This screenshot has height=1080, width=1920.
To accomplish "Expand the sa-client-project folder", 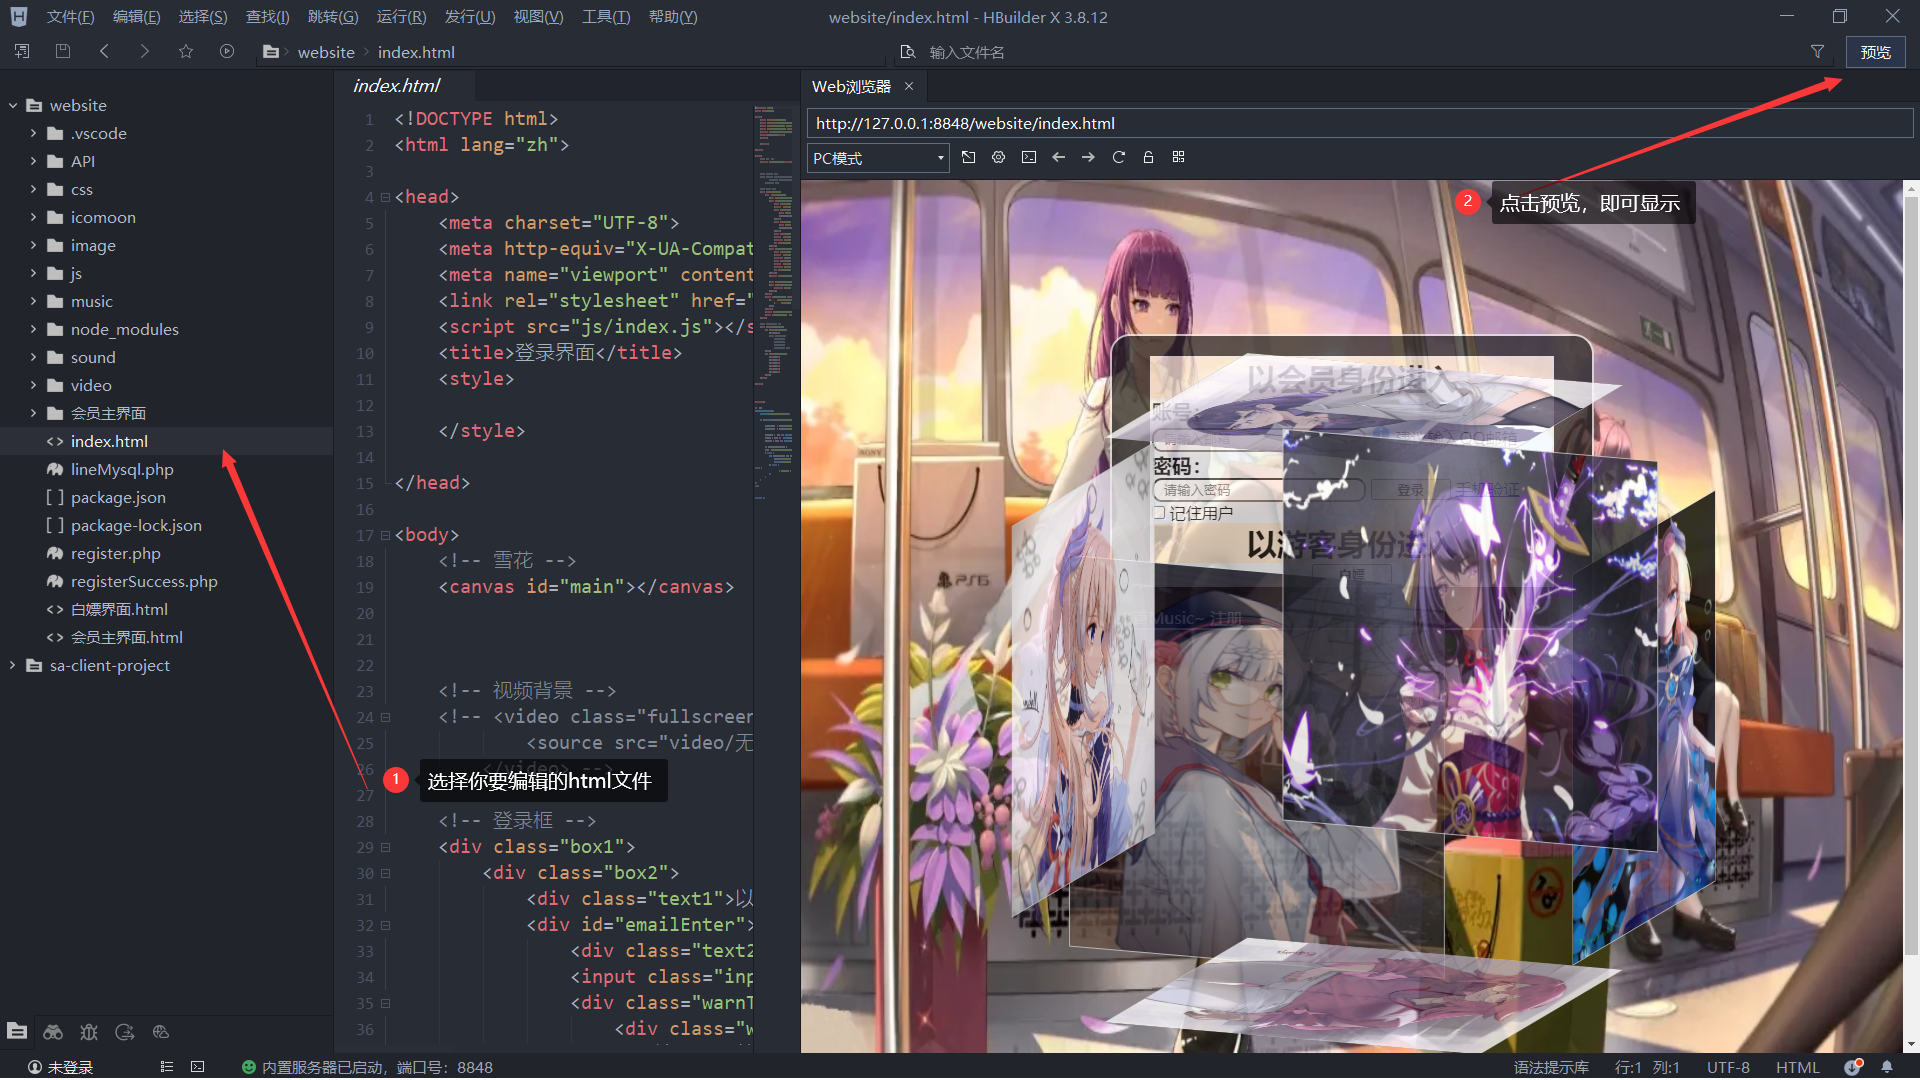I will click(x=12, y=665).
